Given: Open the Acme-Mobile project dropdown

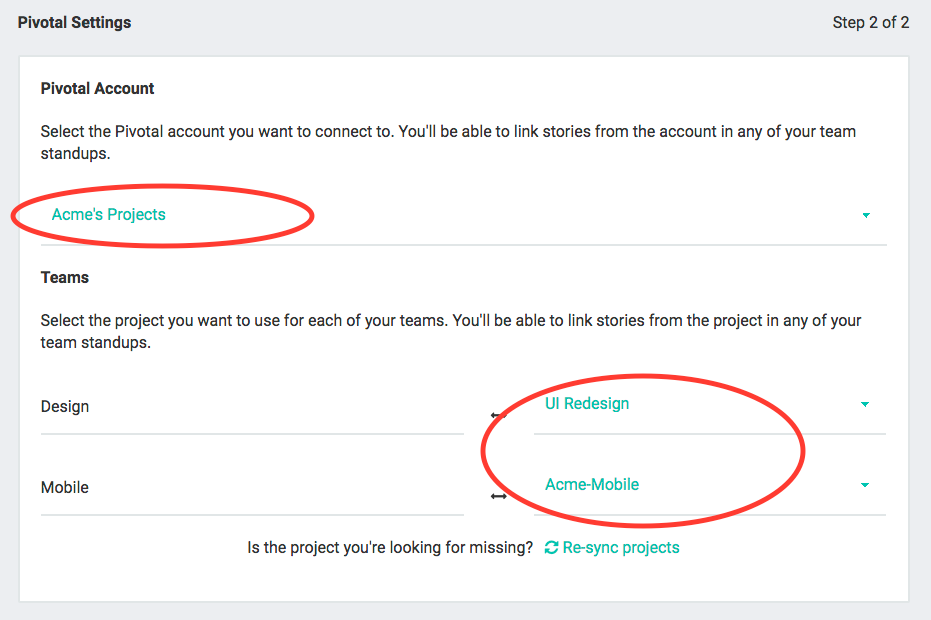Looking at the screenshot, I should pos(710,485).
